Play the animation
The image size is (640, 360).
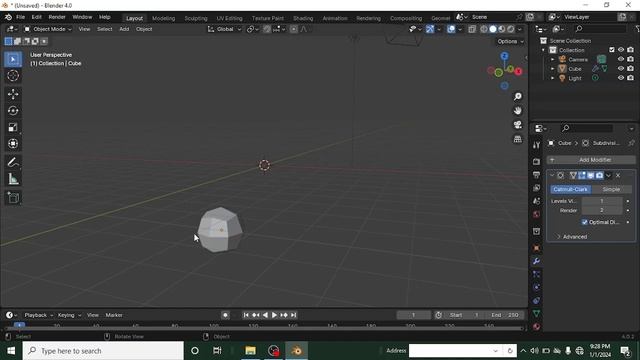click(274, 315)
